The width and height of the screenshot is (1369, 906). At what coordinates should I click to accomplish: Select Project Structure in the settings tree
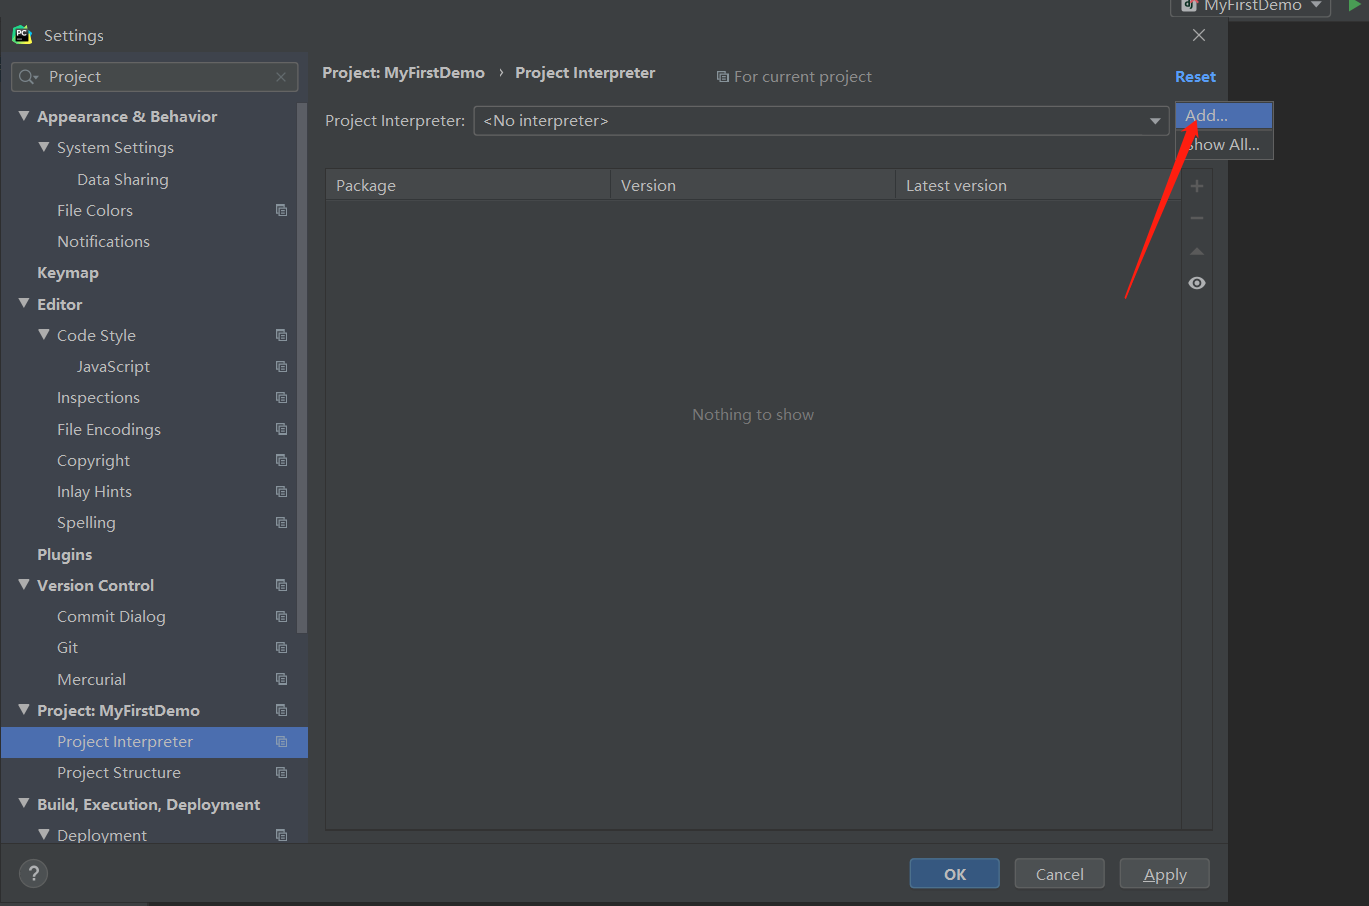[119, 772]
